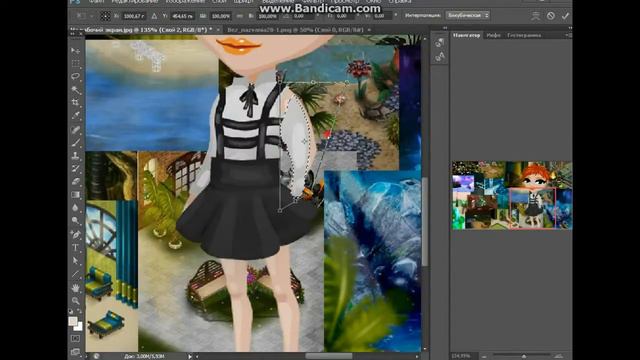Open the status bar info arrow menu

[190, 356]
